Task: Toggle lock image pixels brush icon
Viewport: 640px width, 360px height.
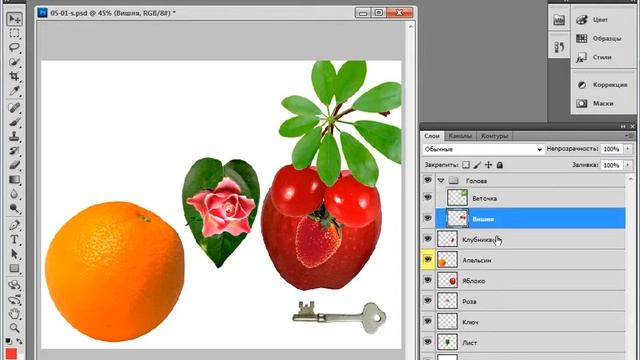Action: pyautogui.click(x=477, y=165)
